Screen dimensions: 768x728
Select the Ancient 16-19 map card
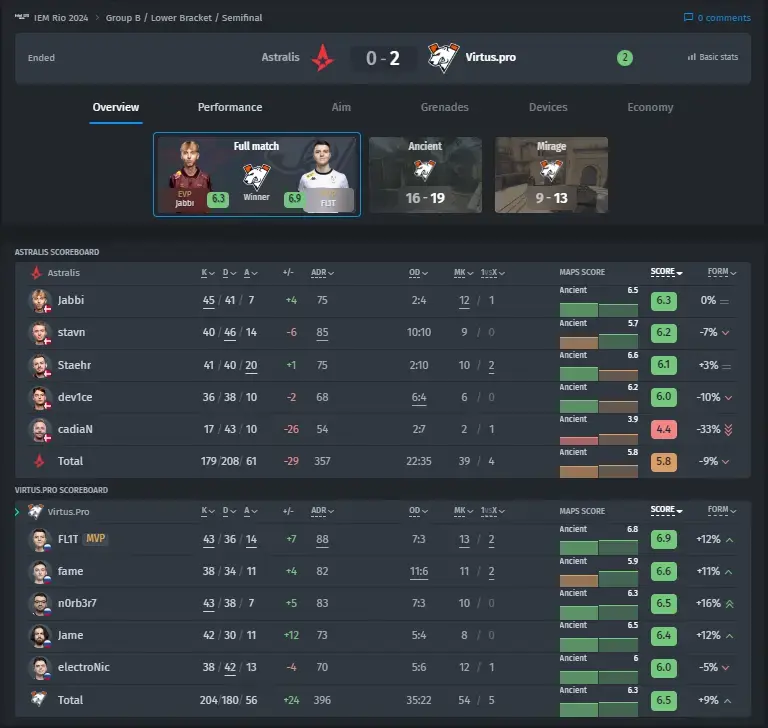(425, 175)
